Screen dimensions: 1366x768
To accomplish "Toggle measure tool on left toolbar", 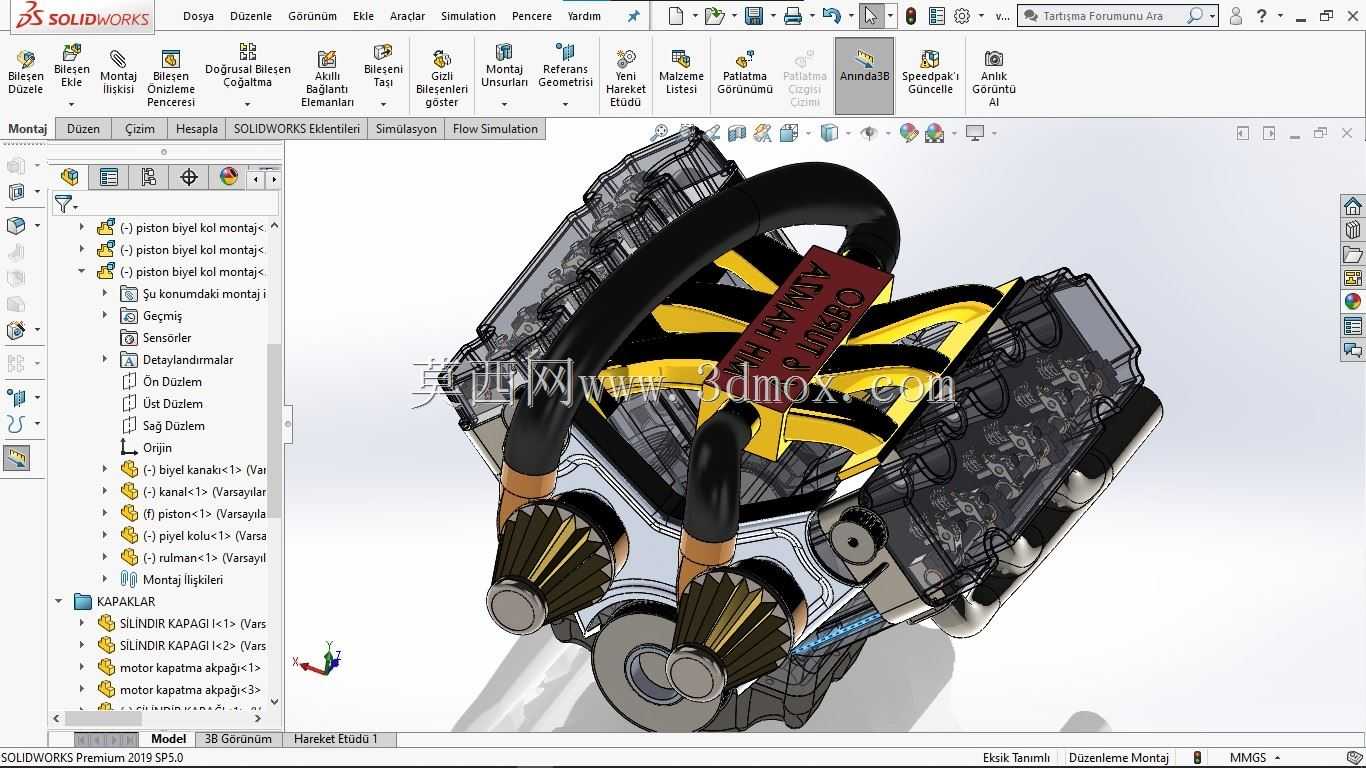I will tap(17, 458).
